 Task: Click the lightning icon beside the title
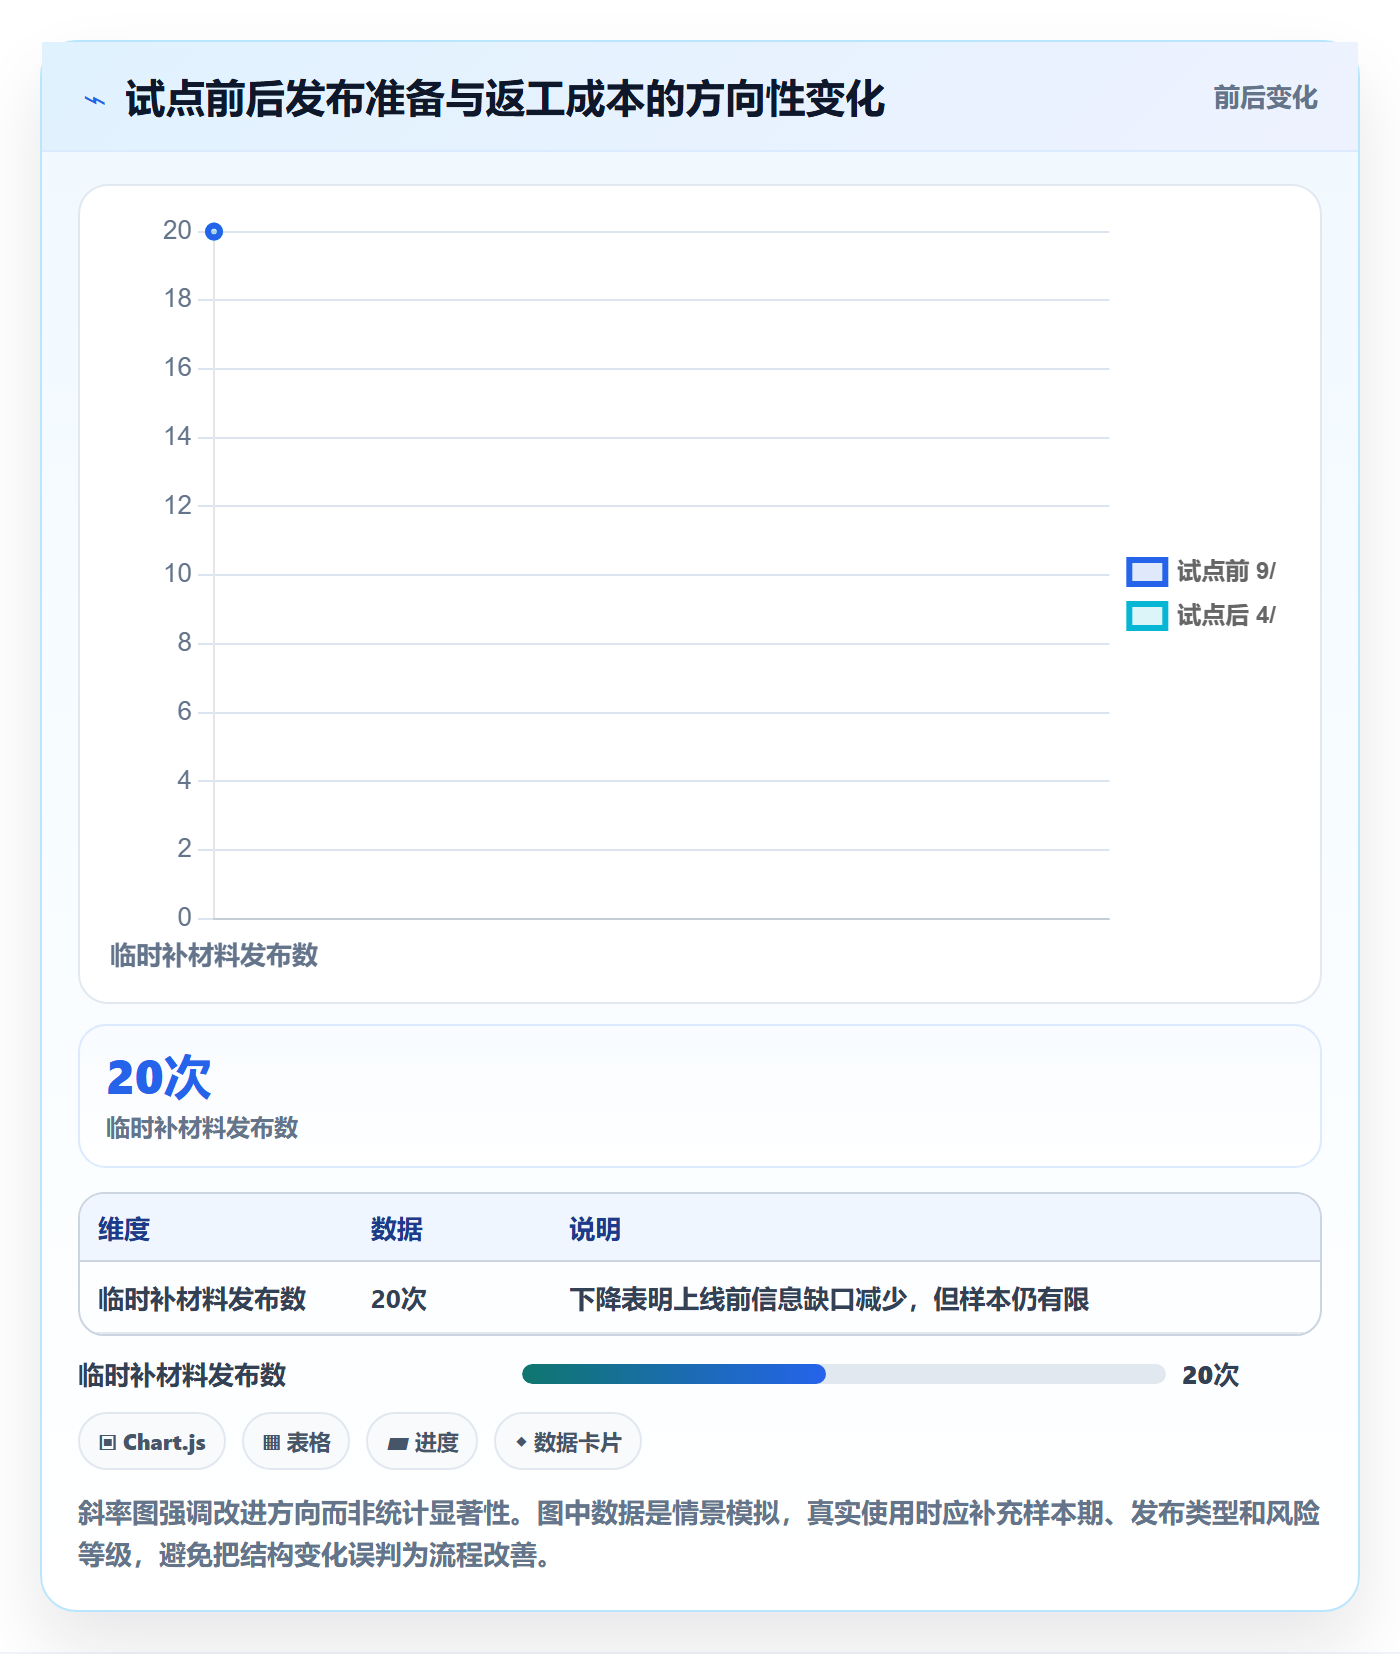pos(95,100)
